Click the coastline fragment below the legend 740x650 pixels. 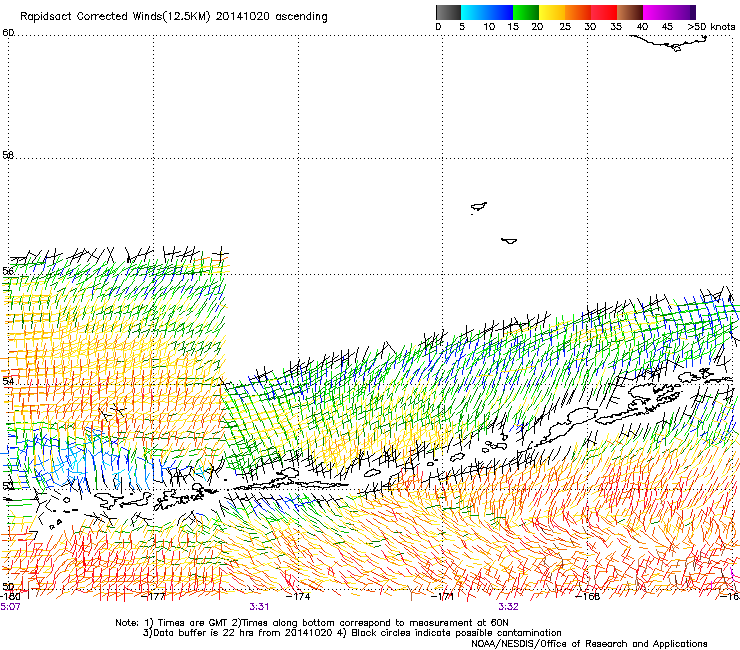tap(669, 43)
